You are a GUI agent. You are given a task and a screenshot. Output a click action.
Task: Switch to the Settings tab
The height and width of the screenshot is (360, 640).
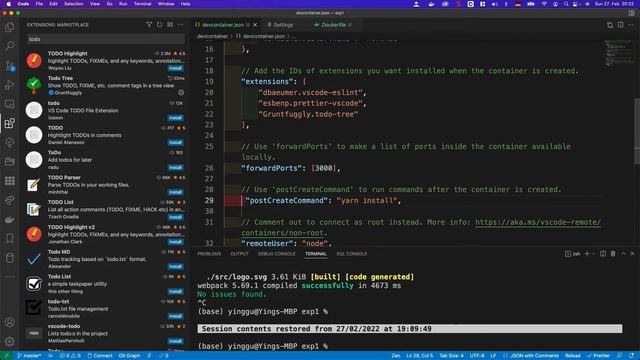(280, 25)
